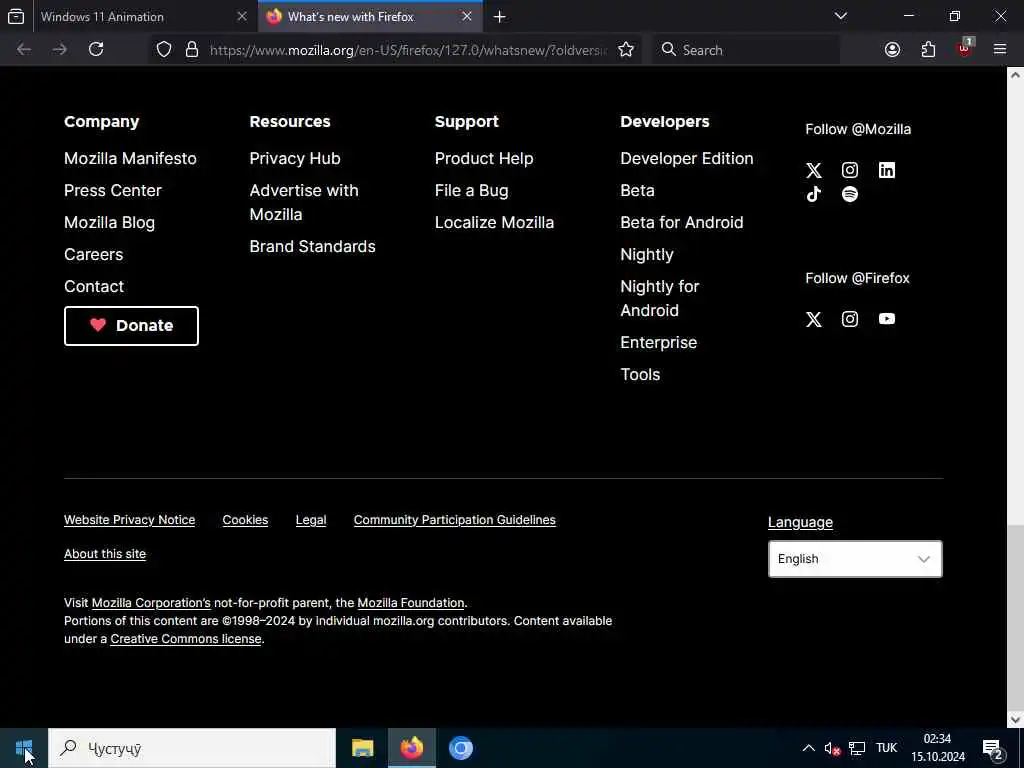
Task: Open the About this site link
Action: coord(105,554)
